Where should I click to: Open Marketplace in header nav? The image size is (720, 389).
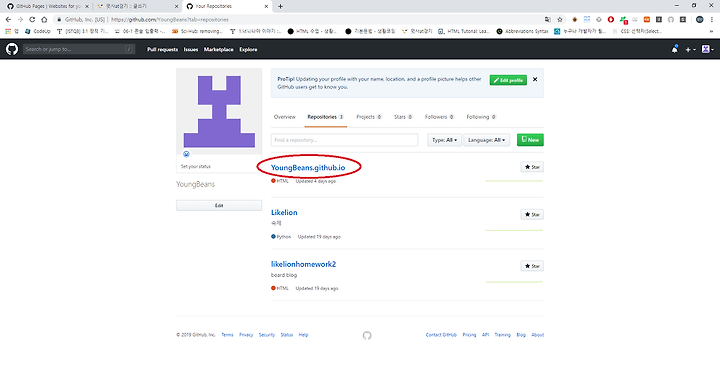point(219,50)
